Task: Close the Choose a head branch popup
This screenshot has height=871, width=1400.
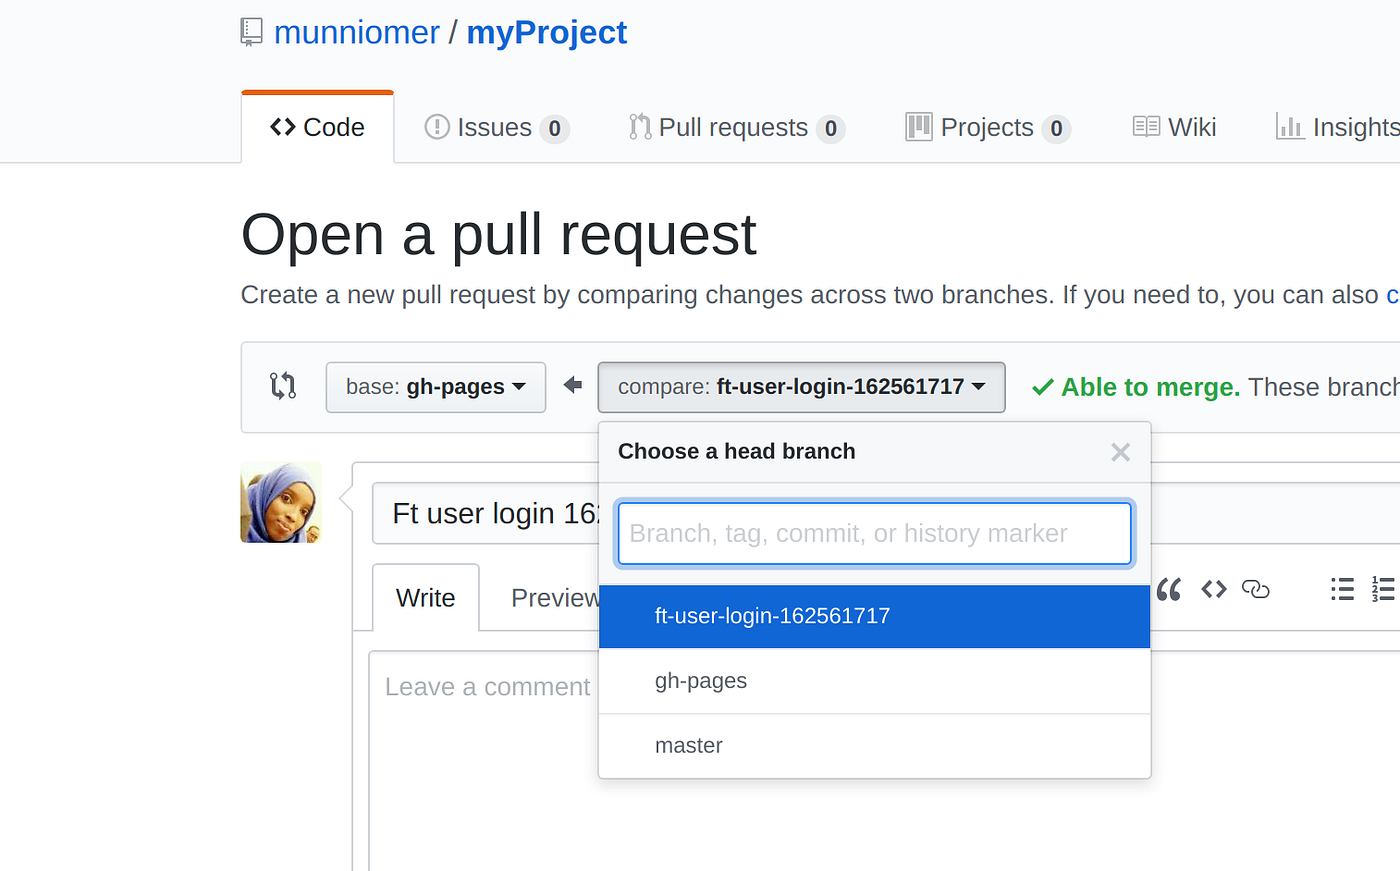Action: click(x=1119, y=452)
